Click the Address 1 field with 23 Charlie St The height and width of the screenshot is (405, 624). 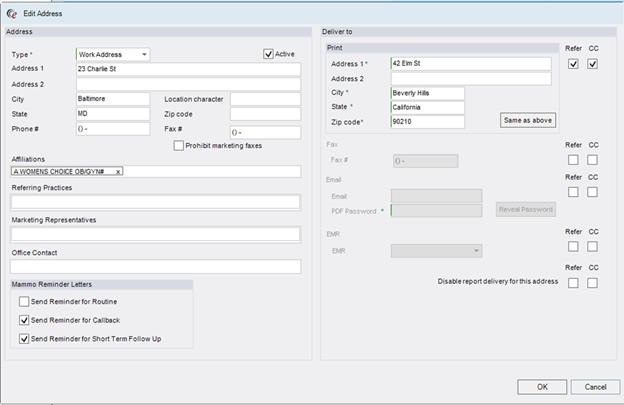click(189, 69)
